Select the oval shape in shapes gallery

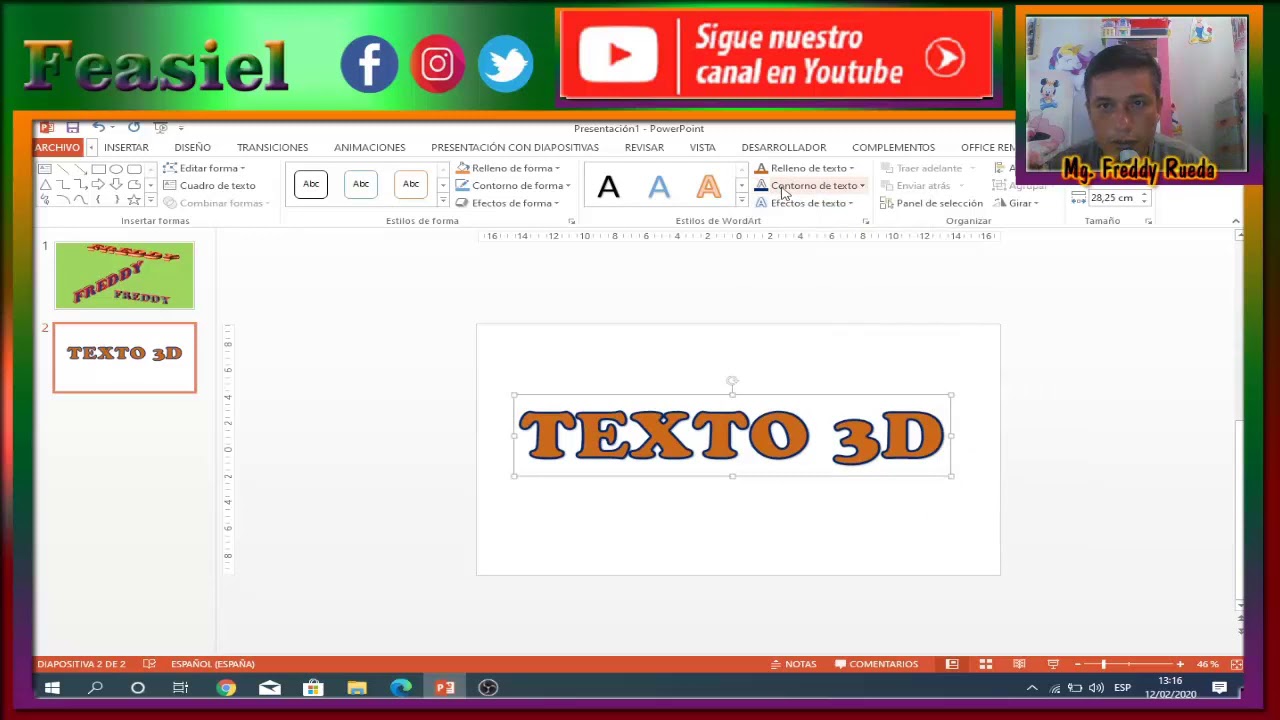[x=116, y=169]
